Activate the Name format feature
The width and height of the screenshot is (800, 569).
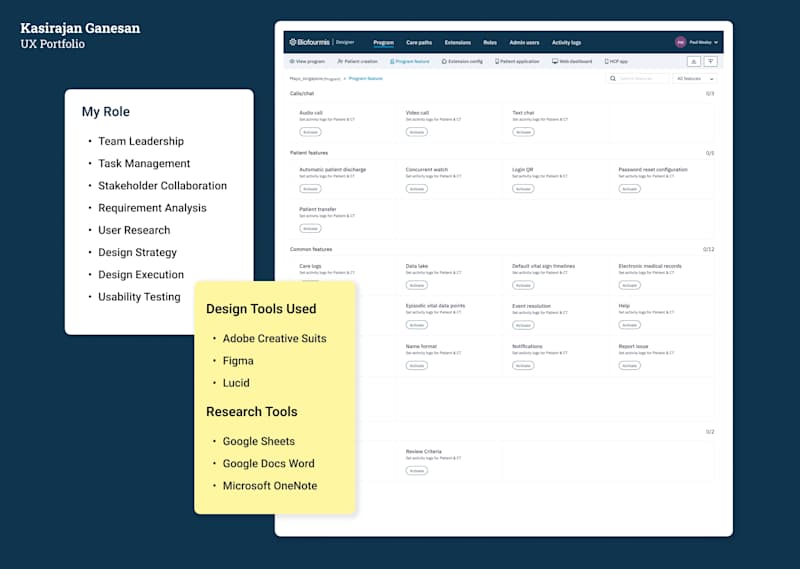[x=417, y=365]
